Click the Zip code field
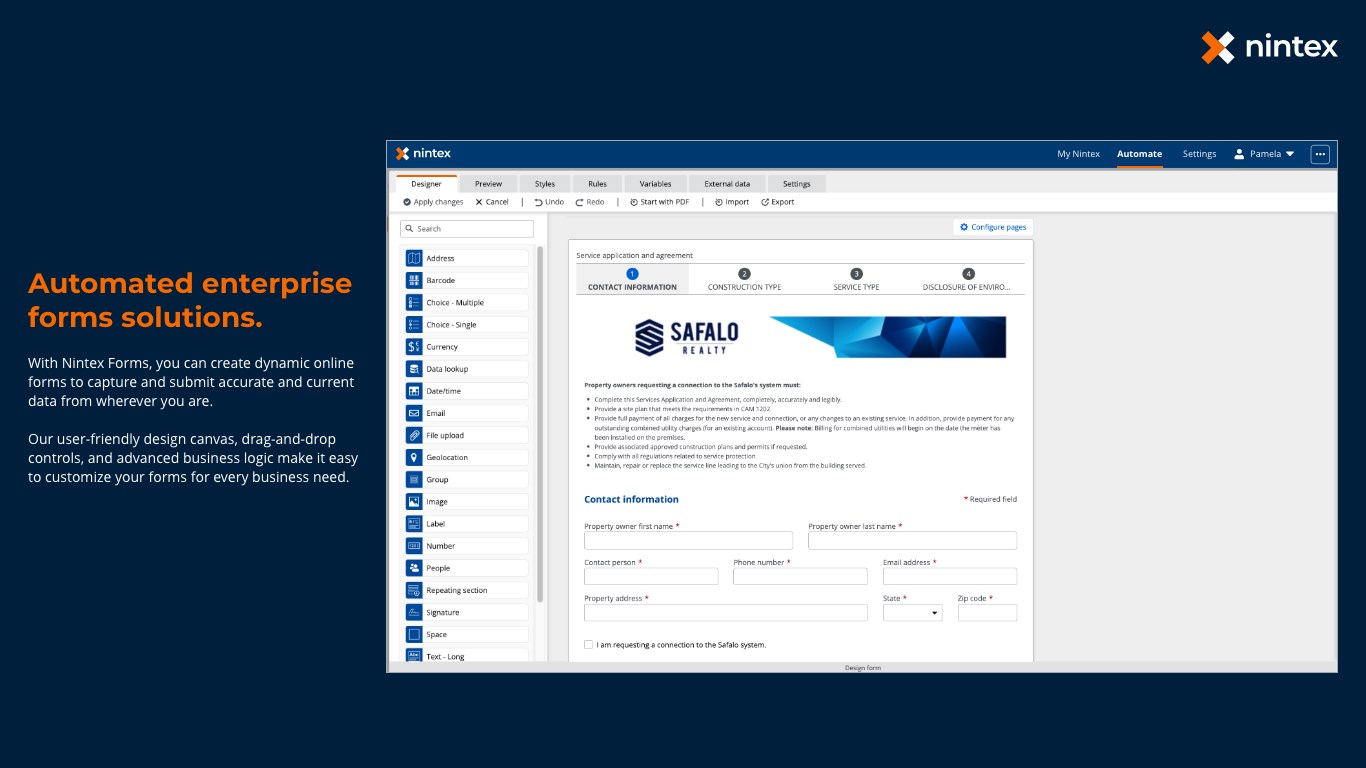 coord(987,613)
